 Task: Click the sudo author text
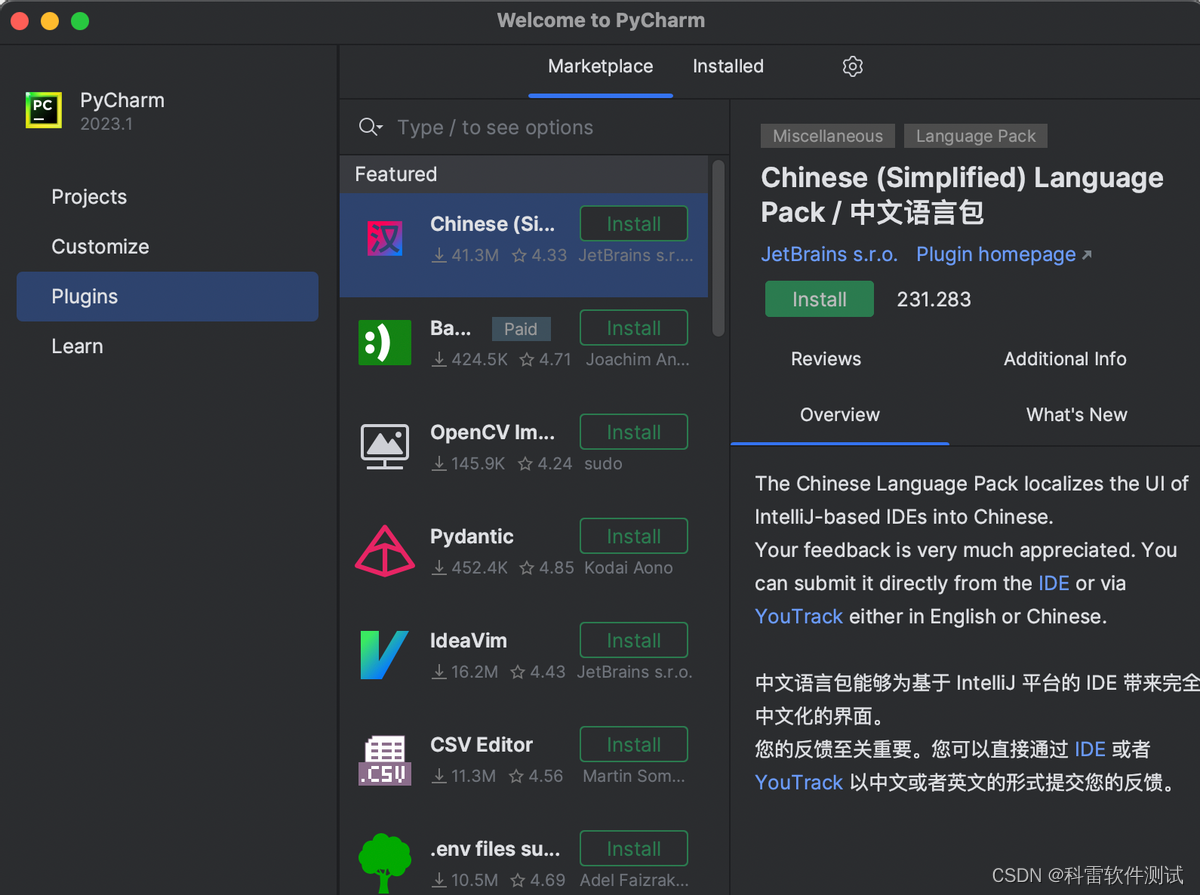(603, 464)
